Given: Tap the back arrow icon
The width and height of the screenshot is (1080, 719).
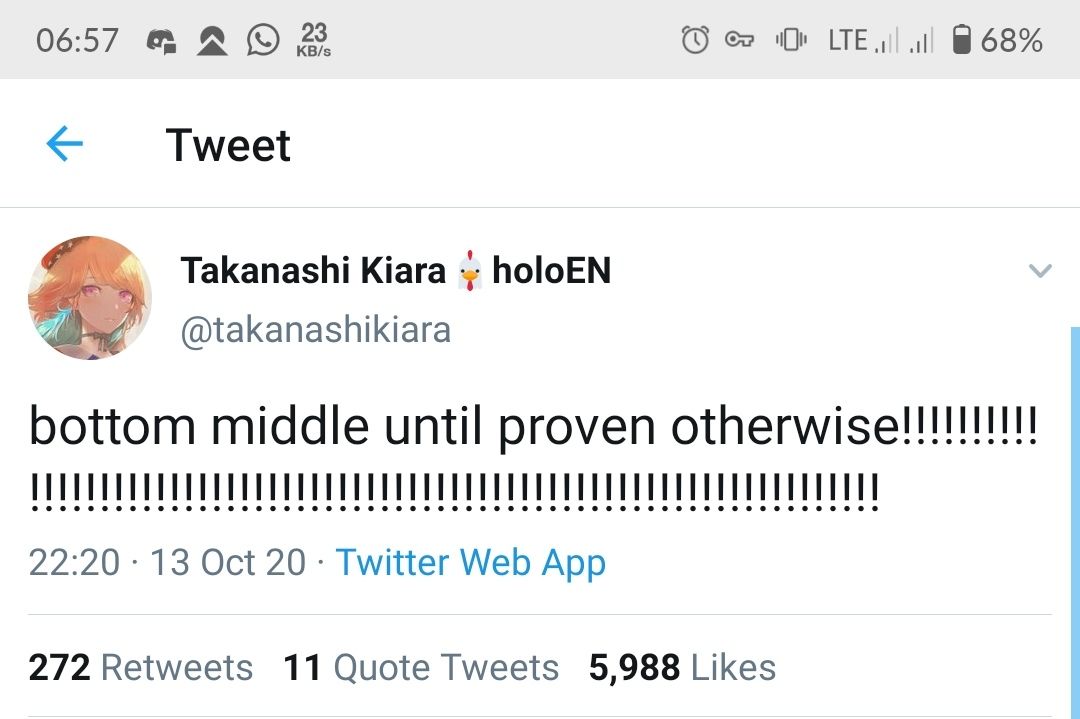Looking at the screenshot, I should coord(65,145).
